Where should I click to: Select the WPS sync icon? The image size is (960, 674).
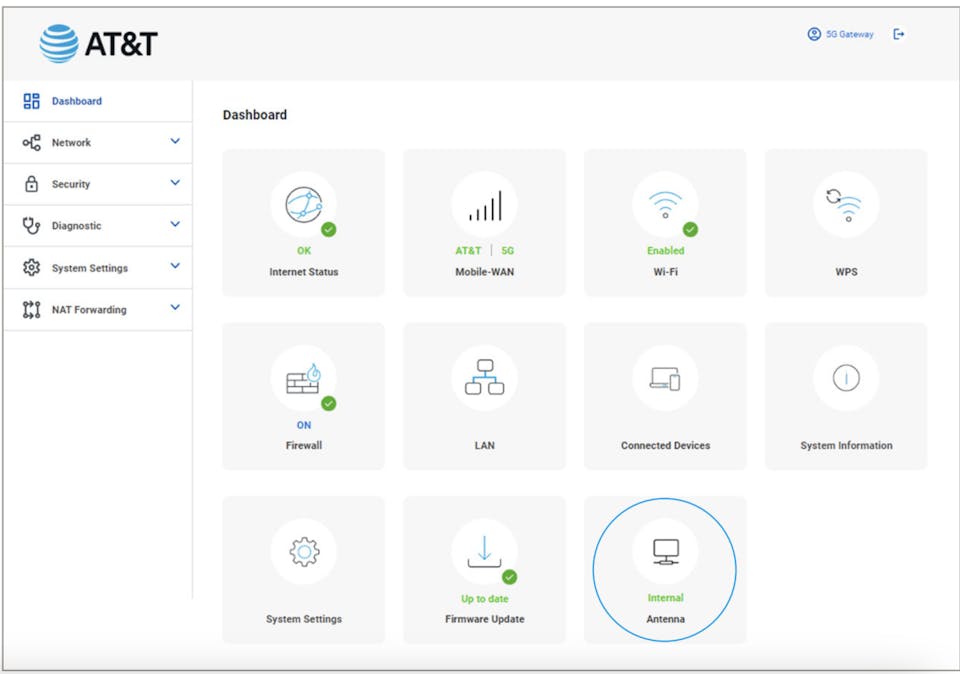pyautogui.click(x=846, y=204)
